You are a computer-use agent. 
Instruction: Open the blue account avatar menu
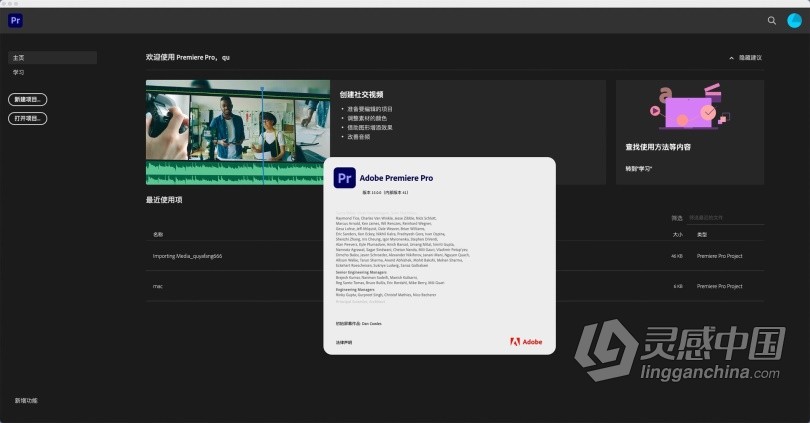795,21
